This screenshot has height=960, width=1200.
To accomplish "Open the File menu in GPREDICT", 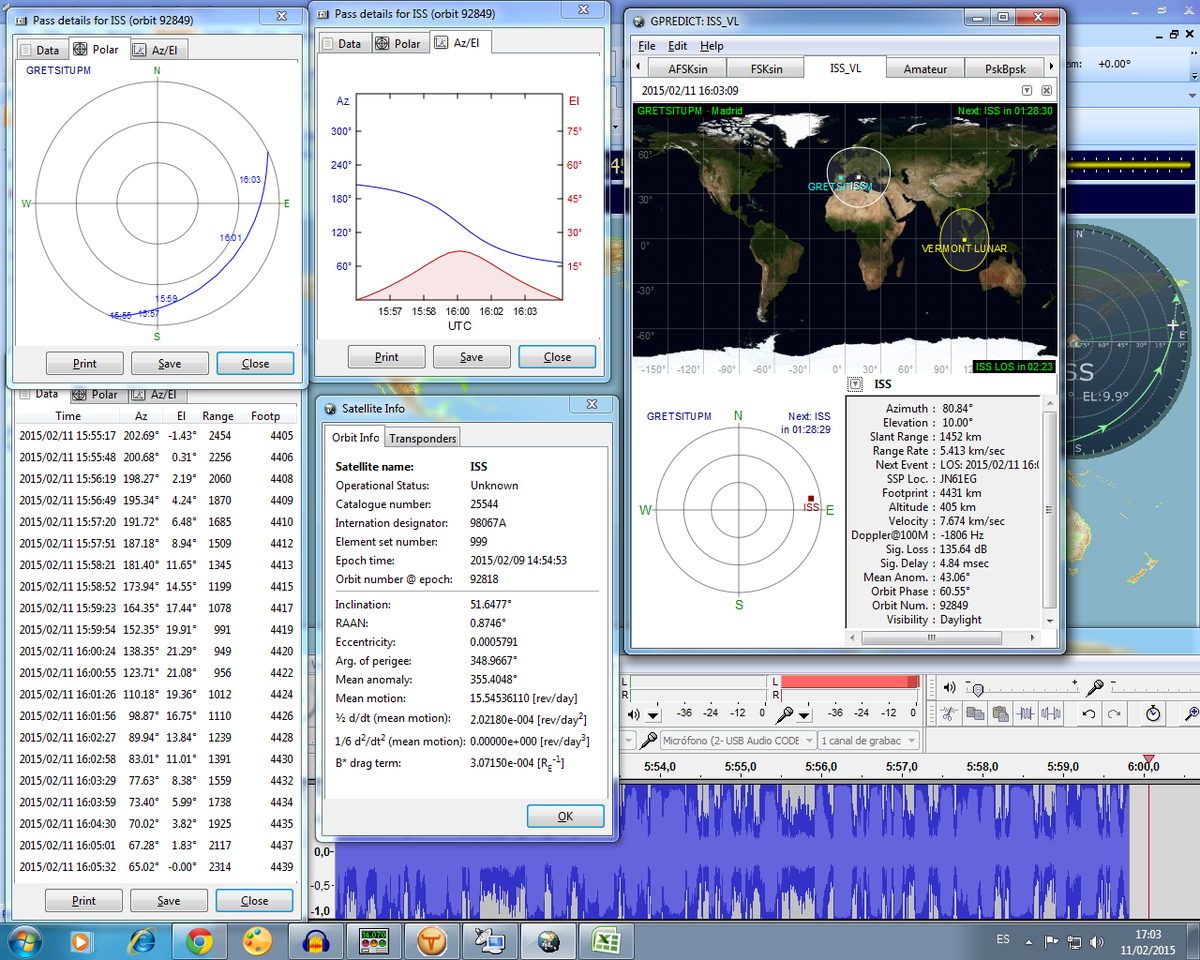I will click(x=646, y=46).
